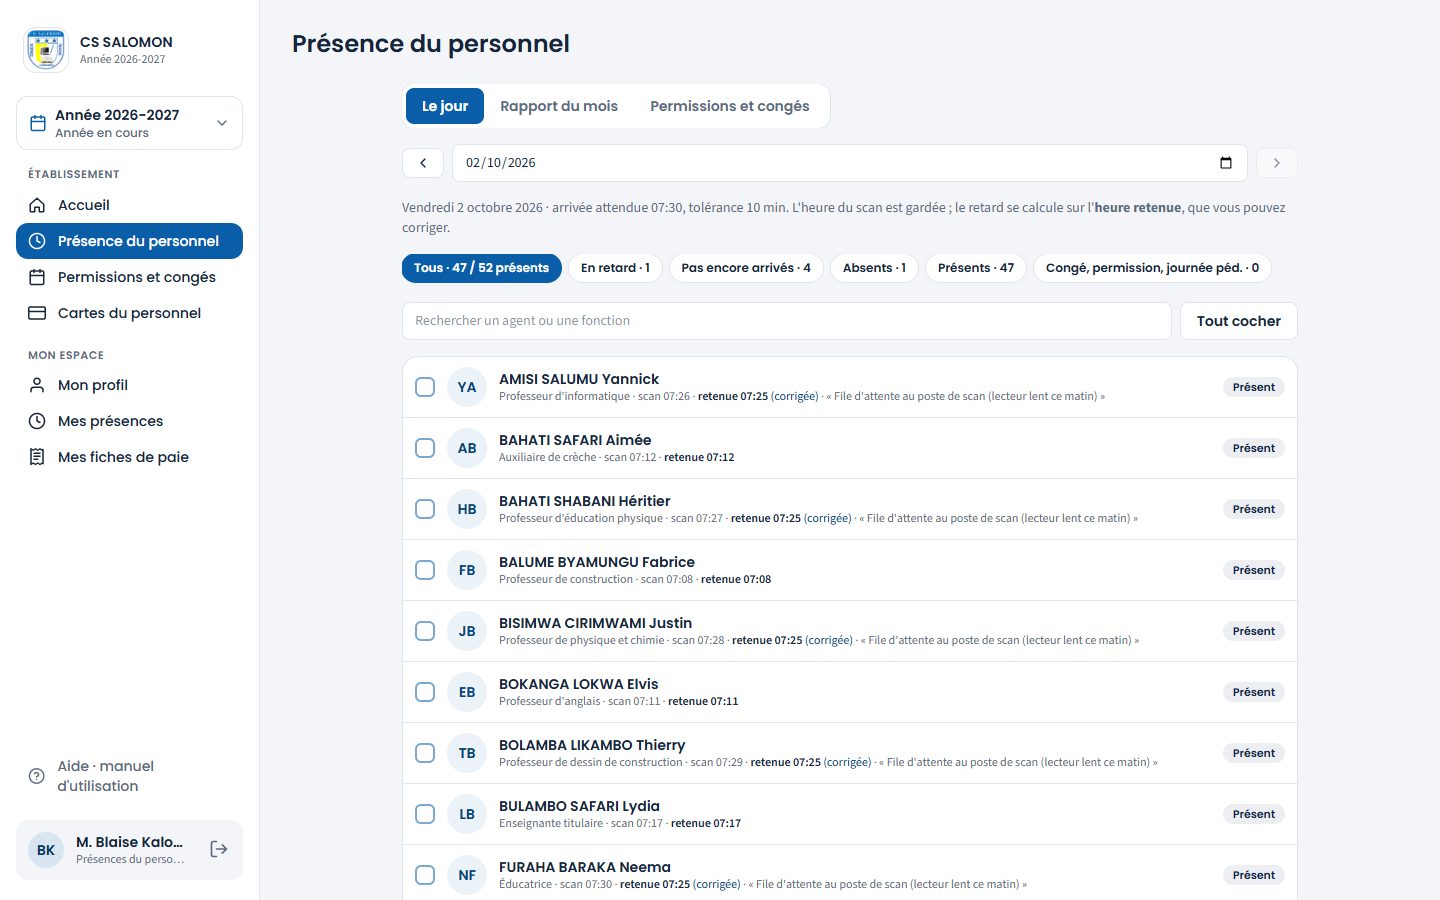Check the box for BAHATI SAFARI Aimée
The height and width of the screenshot is (900, 1440).
(x=425, y=448)
